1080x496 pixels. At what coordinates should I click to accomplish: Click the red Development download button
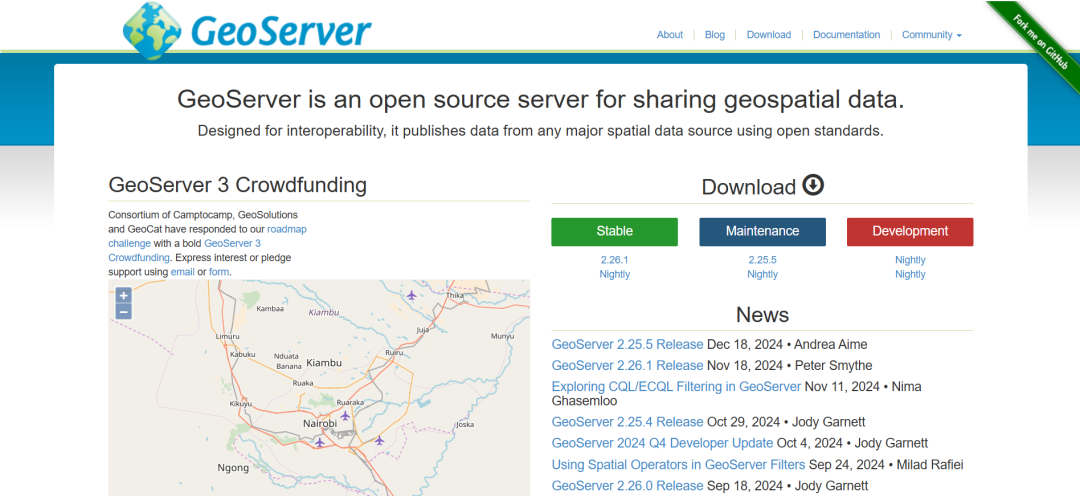point(910,231)
